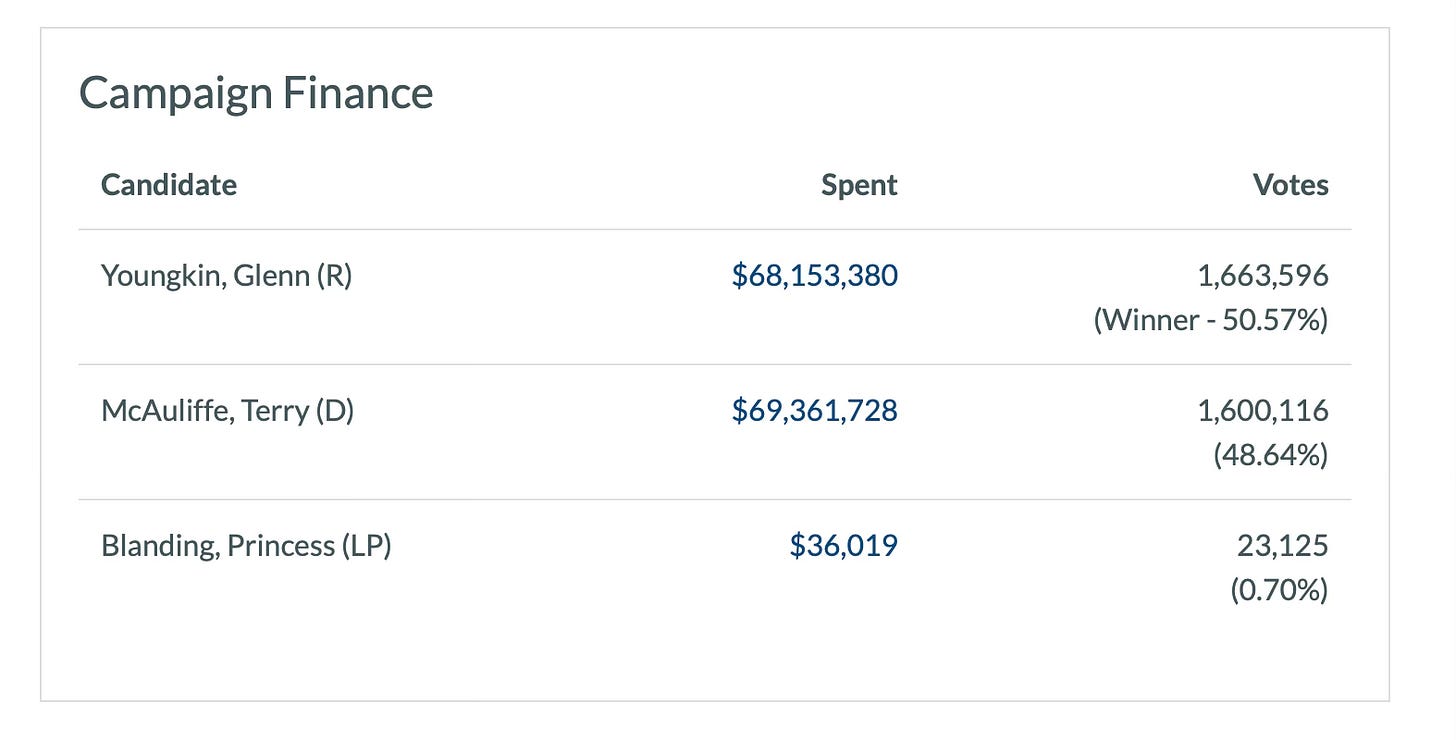Open Blanding's $36,019 spent link
1456x740 pixels.
(843, 546)
